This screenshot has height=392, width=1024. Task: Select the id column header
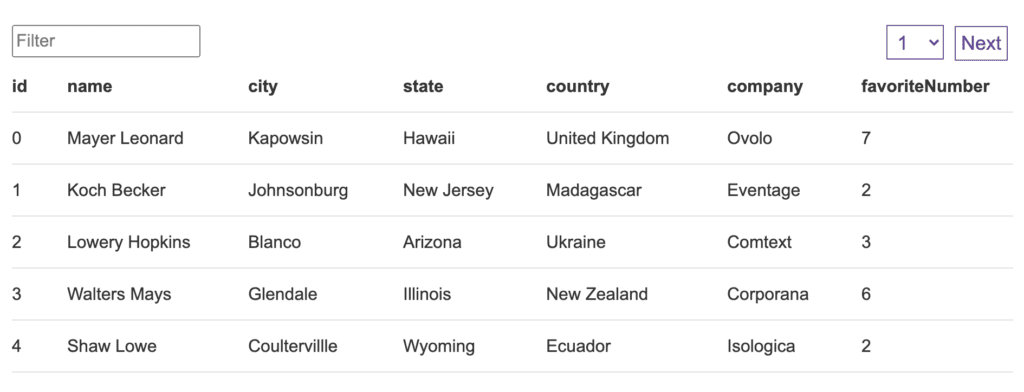click(x=20, y=86)
